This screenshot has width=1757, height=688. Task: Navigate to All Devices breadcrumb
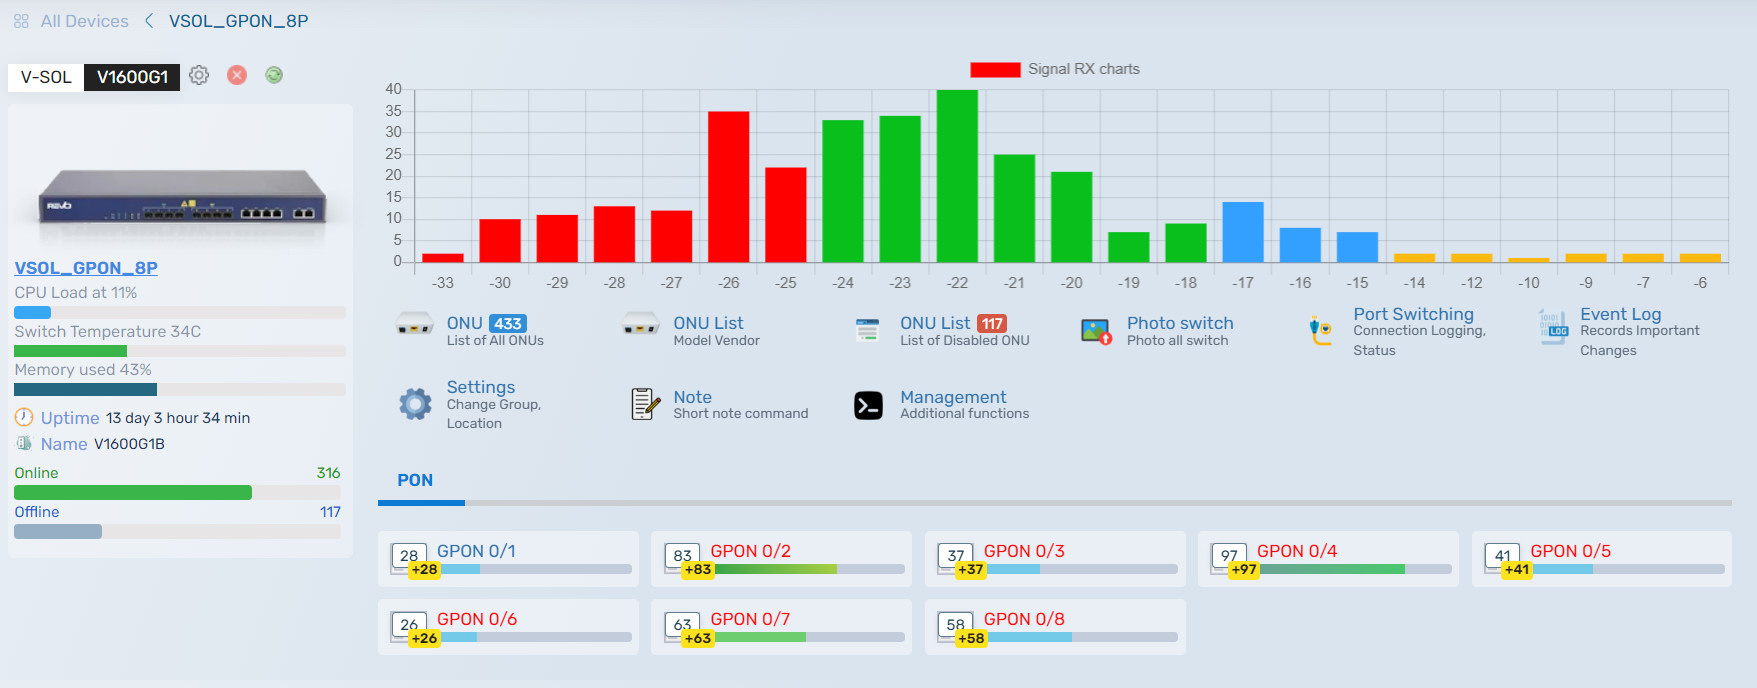[84, 21]
